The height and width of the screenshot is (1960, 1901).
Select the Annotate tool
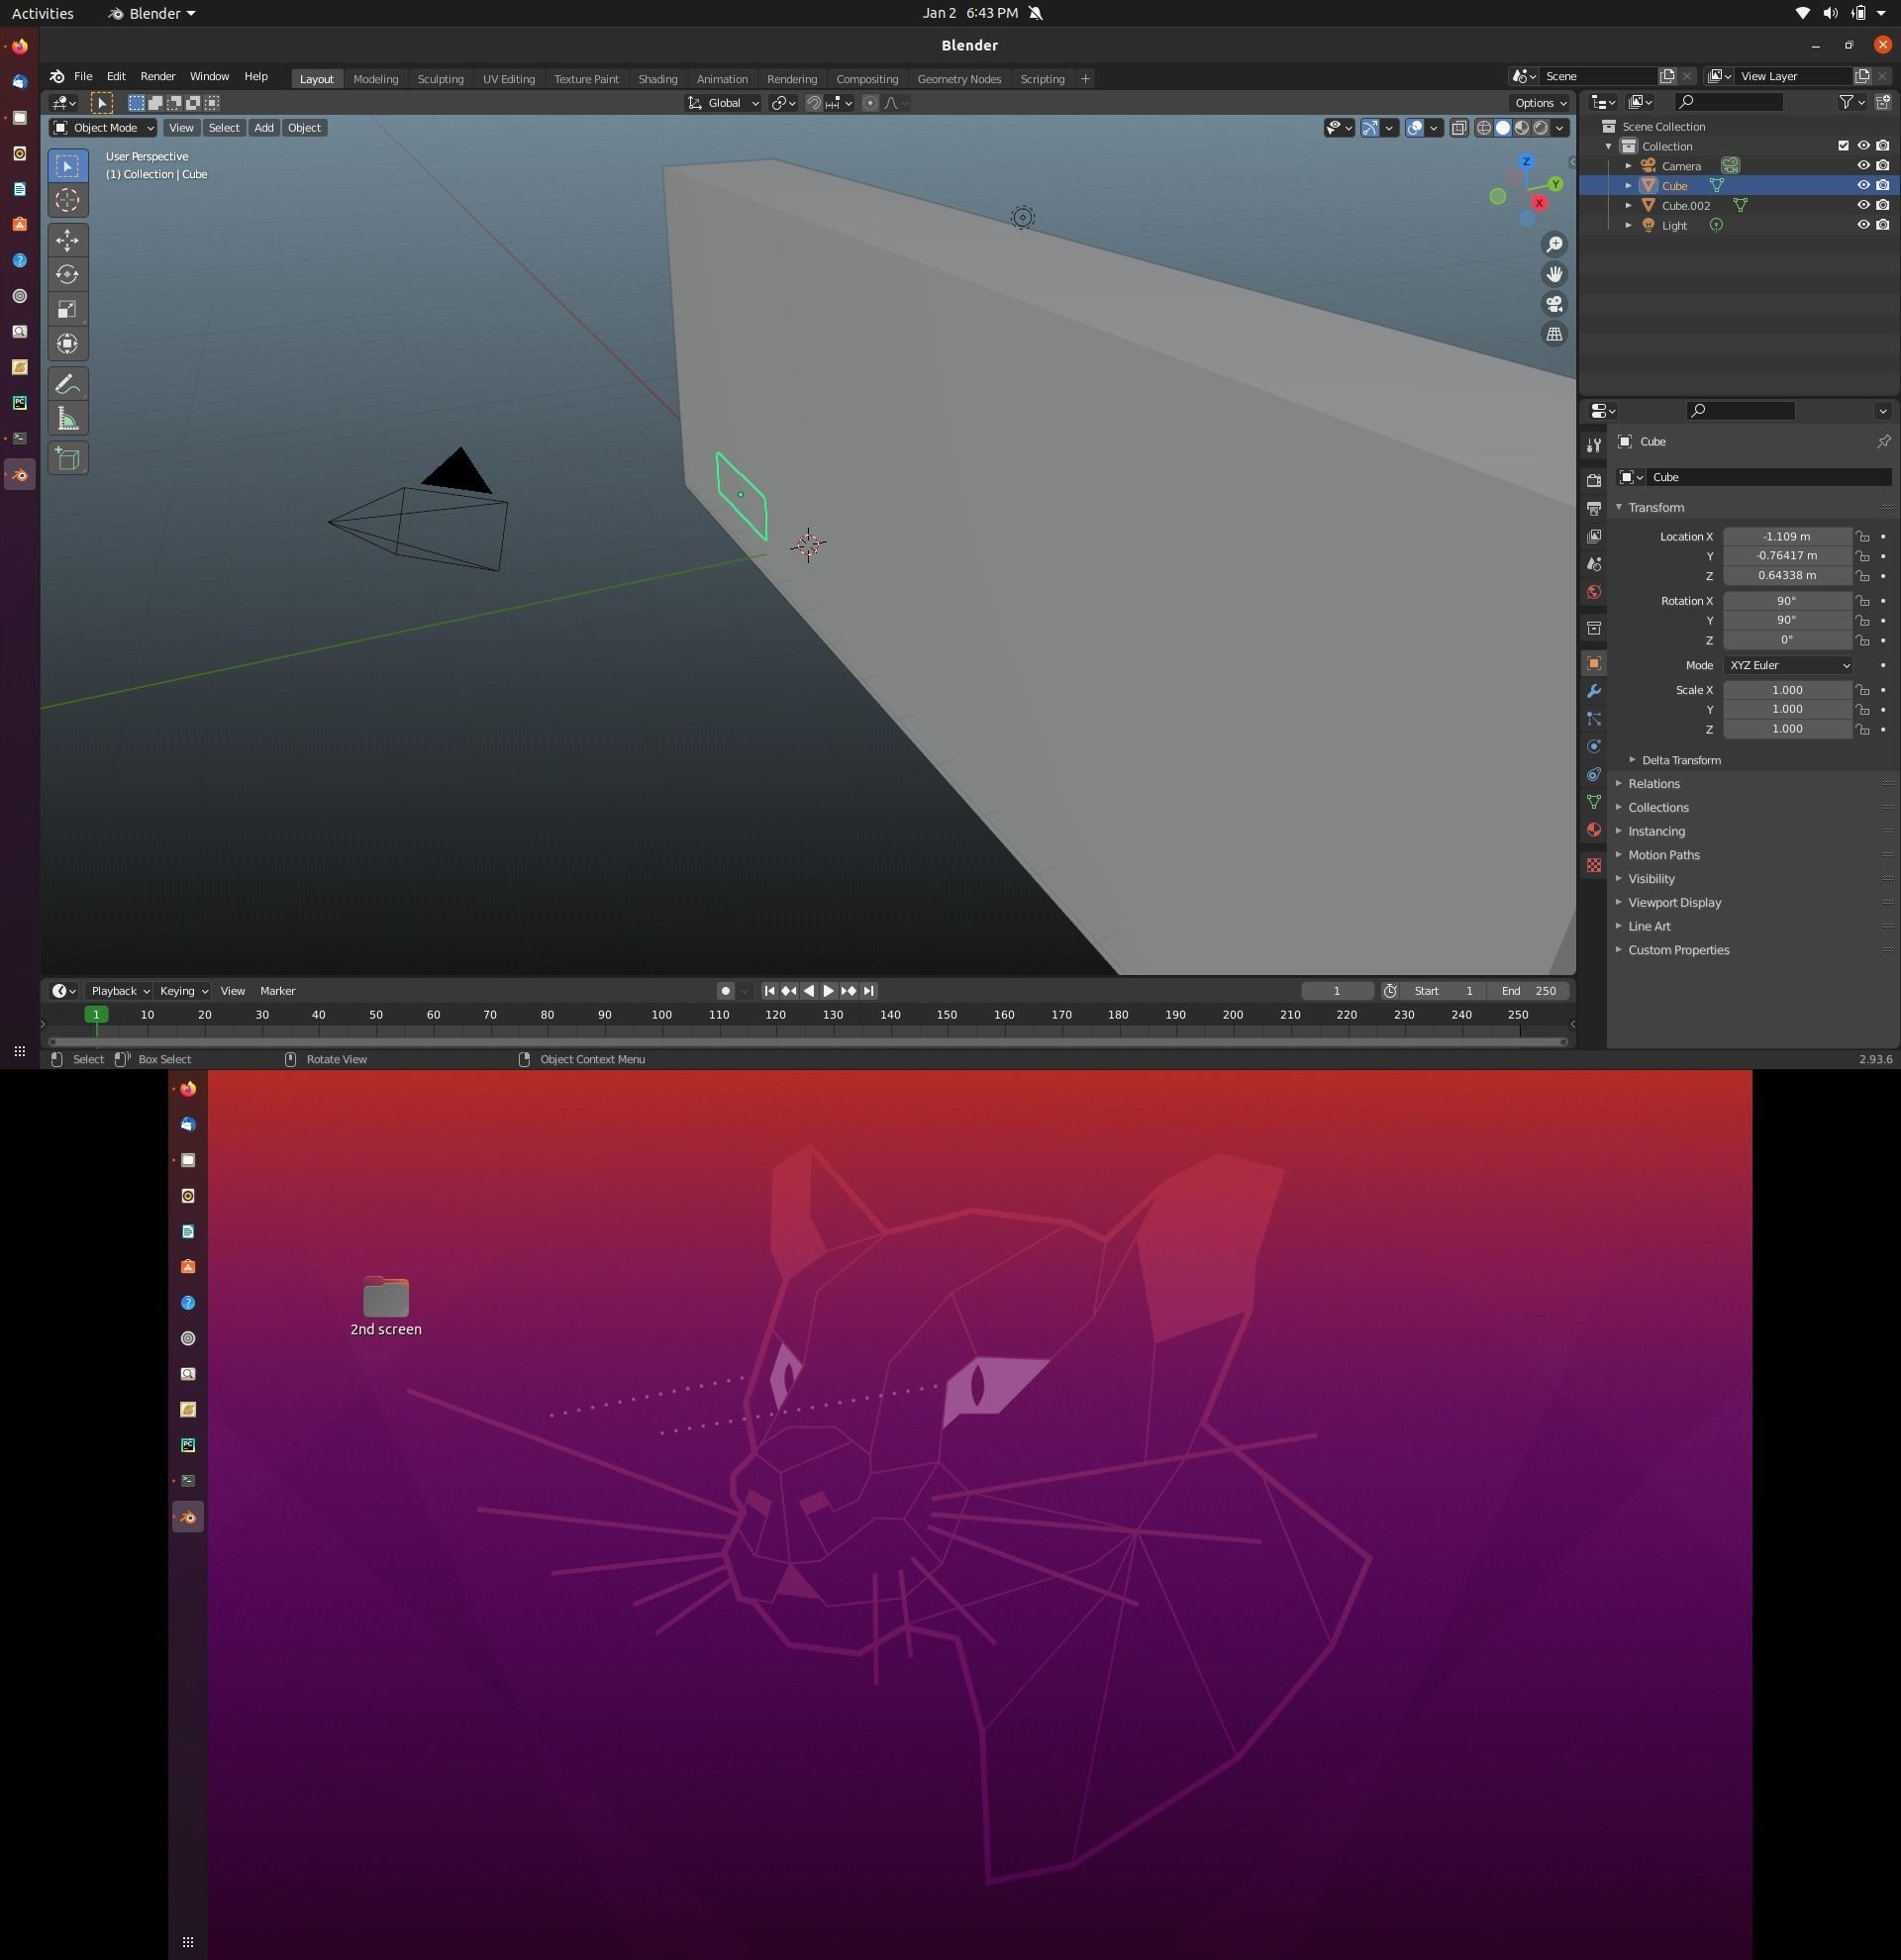pos(68,384)
